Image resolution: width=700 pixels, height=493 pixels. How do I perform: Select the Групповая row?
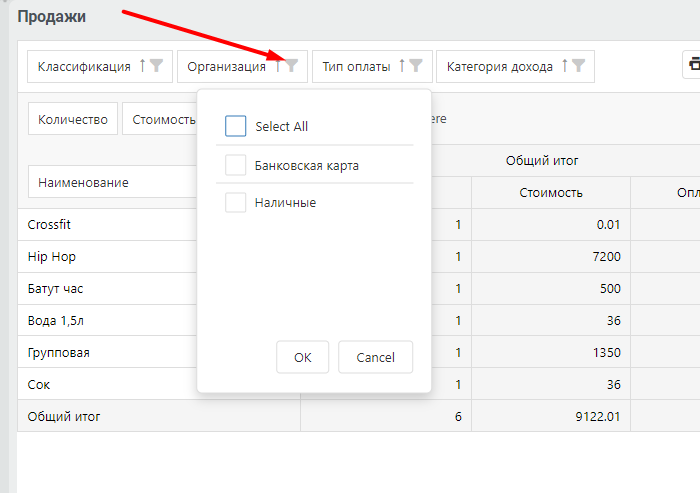(107, 352)
